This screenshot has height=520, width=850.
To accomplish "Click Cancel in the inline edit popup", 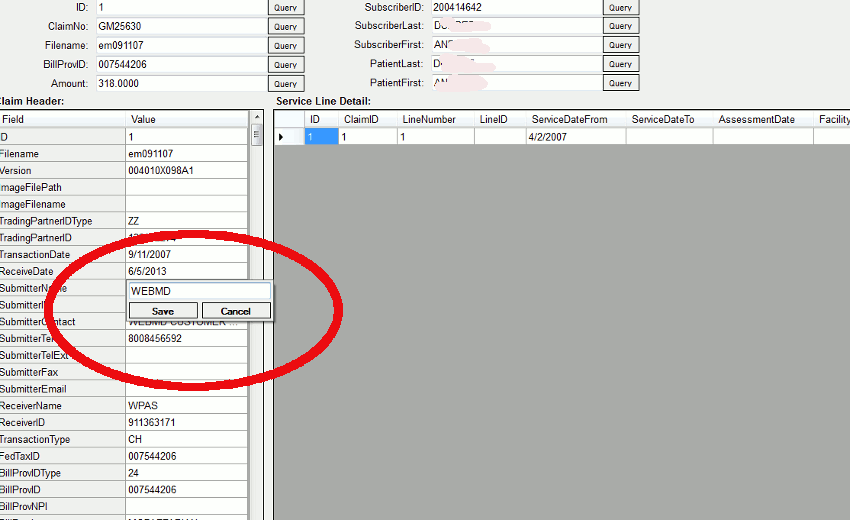I will [x=236, y=311].
